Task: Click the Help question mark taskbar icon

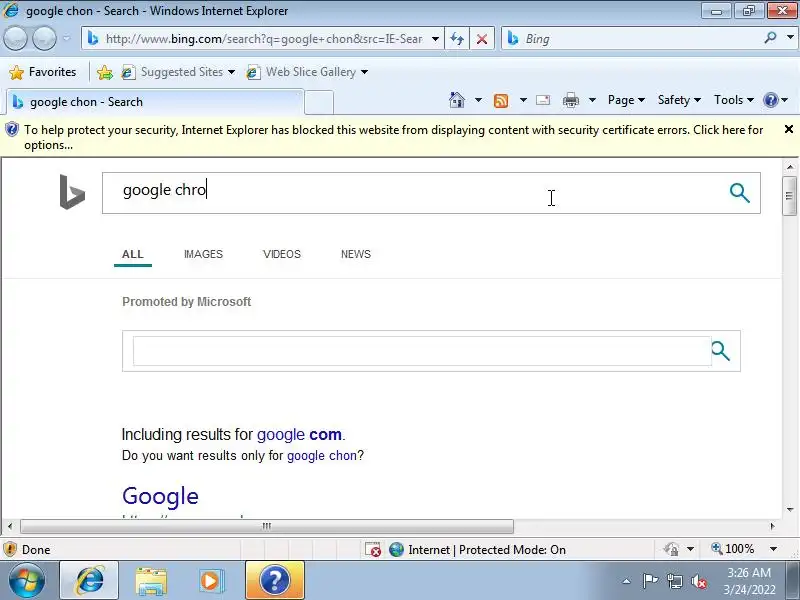Action: pyautogui.click(x=274, y=581)
